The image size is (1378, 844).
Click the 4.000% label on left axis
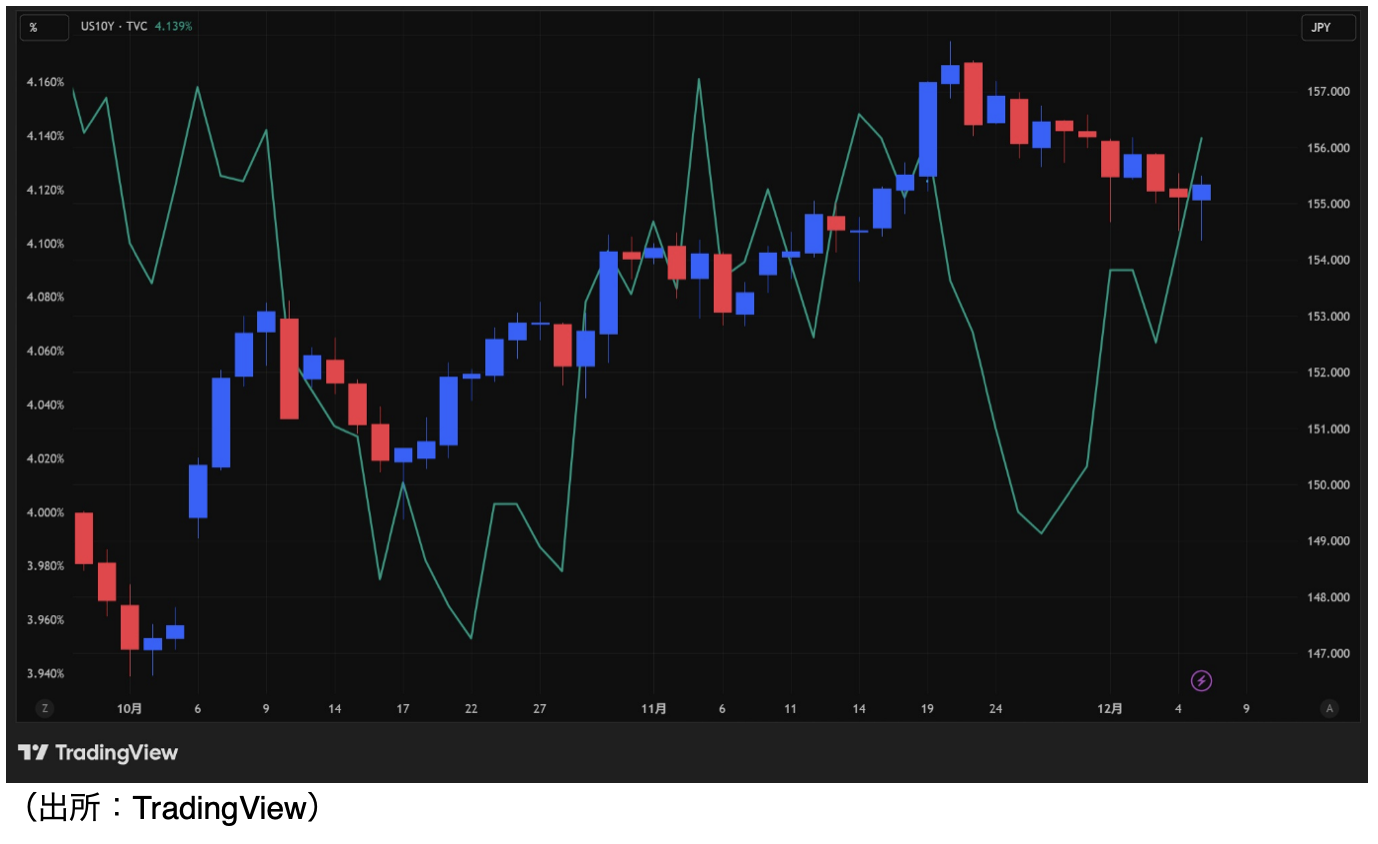coord(46,513)
